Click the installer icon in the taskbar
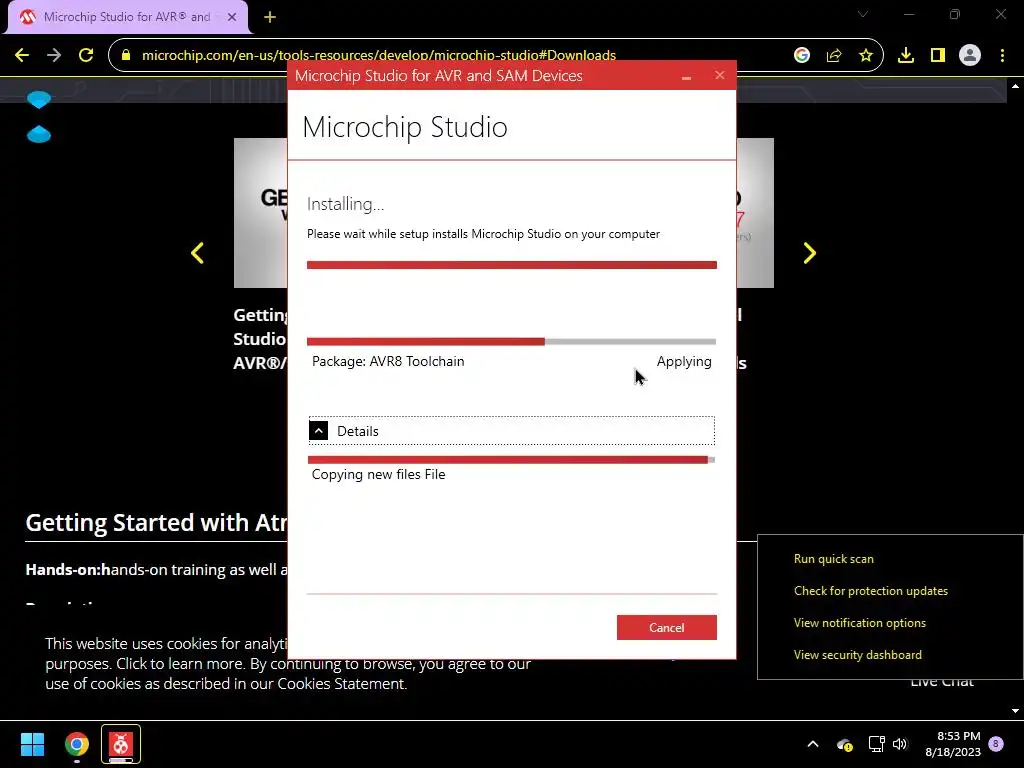Image resolution: width=1024 pixels, height=768 pixels. coord(120,744)
